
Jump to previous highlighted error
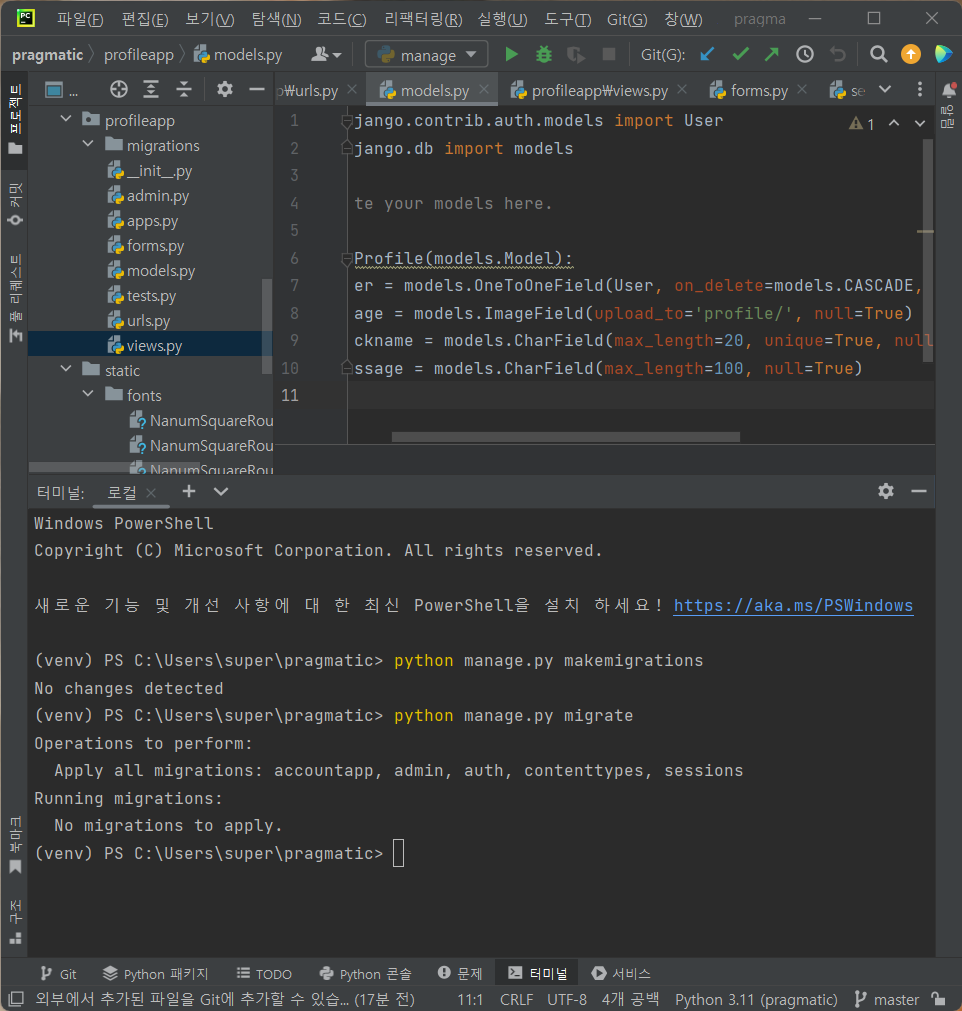tap(894, 123)
